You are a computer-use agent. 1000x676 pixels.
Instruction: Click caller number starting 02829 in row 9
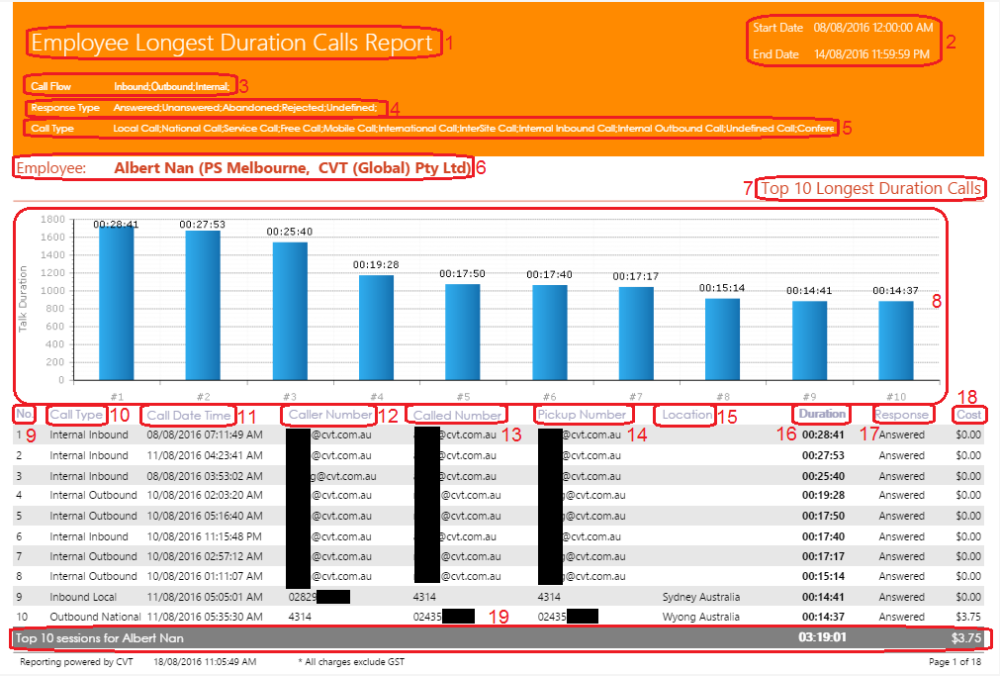pos(319,597)
